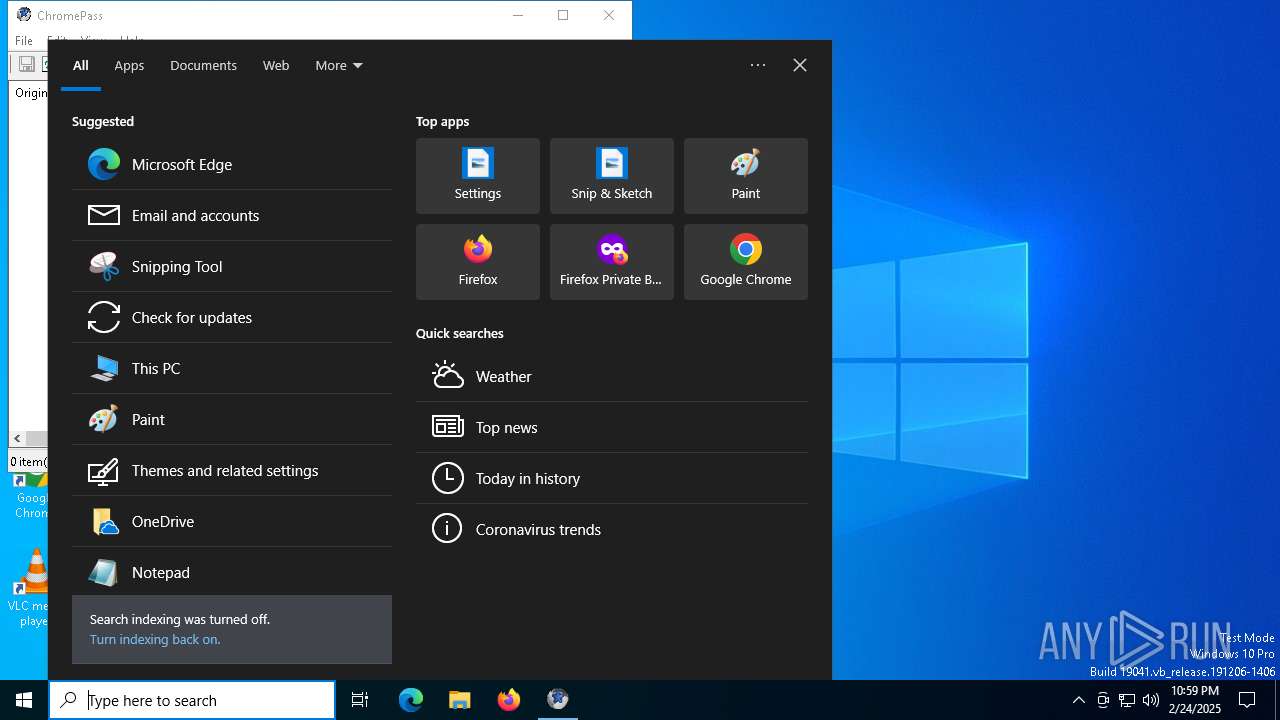
Task: Click ChromePass save toolbar icon
Action: point(26,64)
